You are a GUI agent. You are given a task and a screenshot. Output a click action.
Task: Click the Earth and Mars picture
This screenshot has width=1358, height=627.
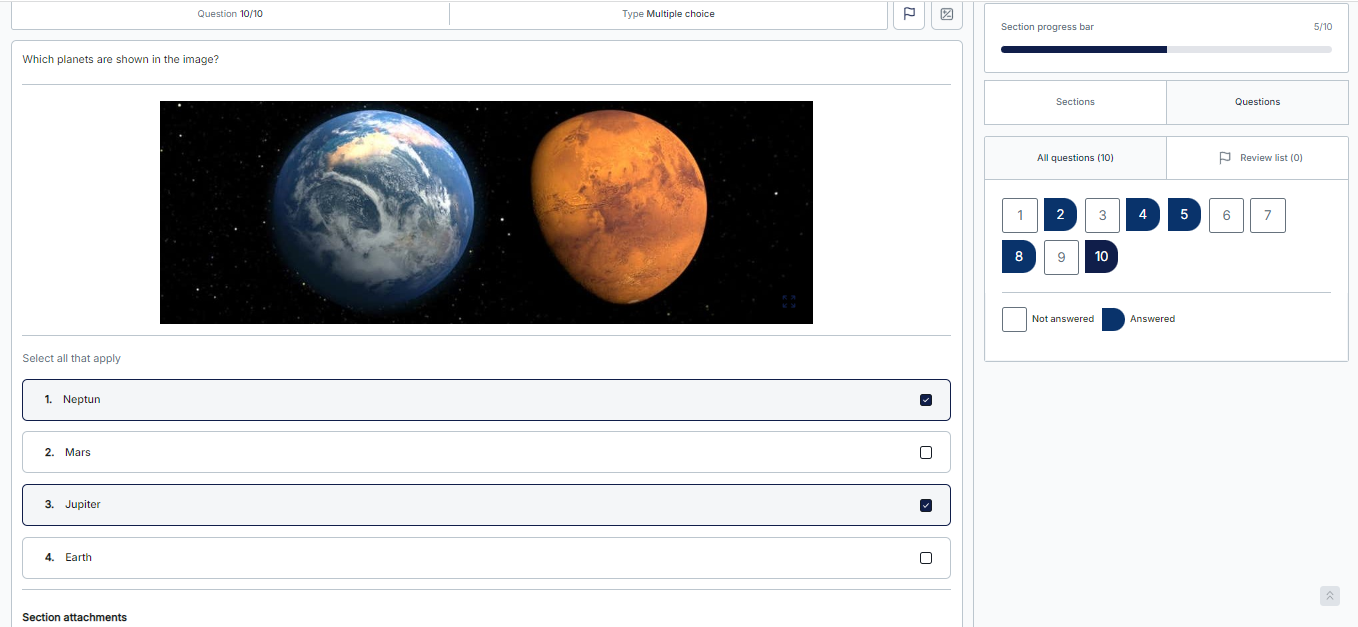[x=486, y=212]
